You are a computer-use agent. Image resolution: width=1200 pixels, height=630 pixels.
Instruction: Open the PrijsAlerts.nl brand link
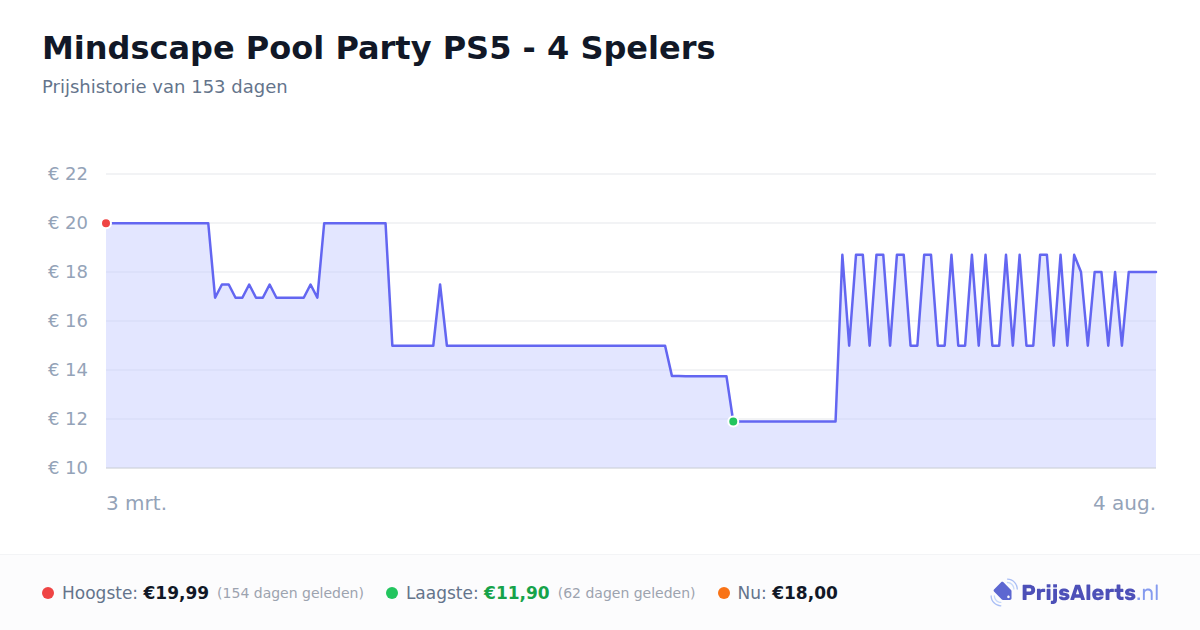coord(1075,593)
